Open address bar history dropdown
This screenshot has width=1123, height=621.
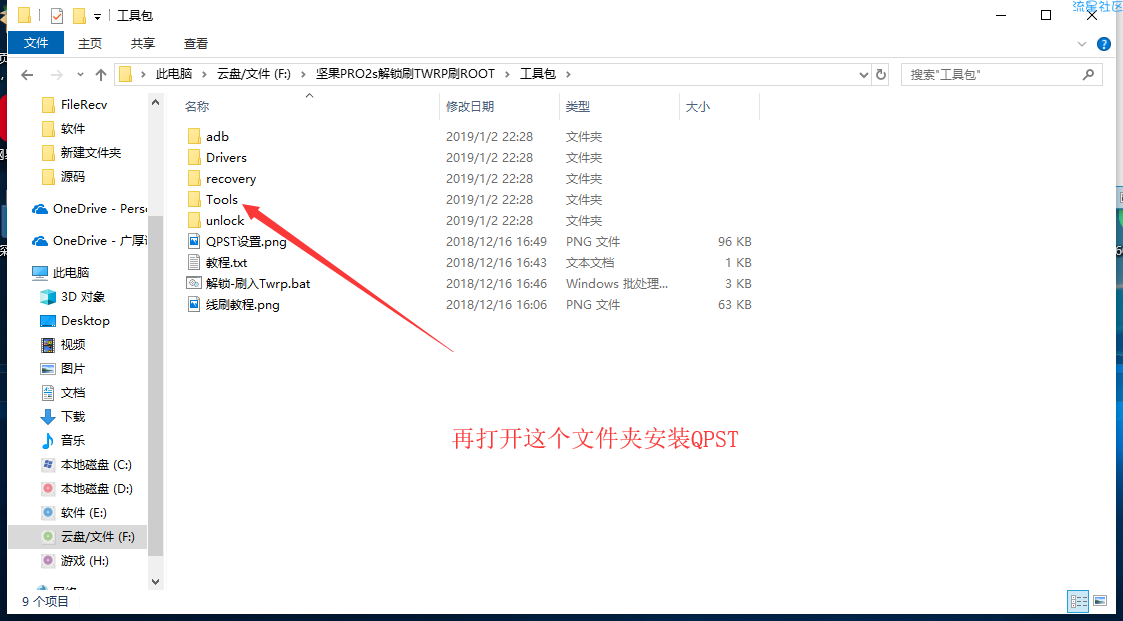(864, 74)
